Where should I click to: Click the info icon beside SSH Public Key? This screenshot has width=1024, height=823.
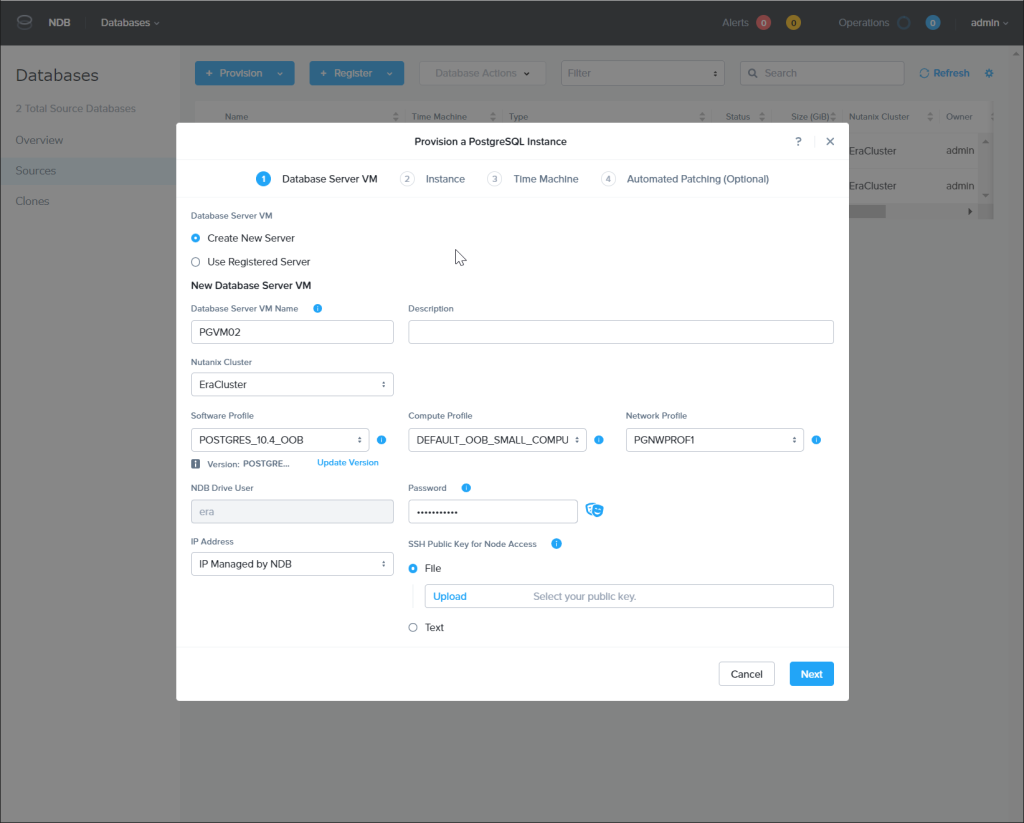click(x=557, y=544)
